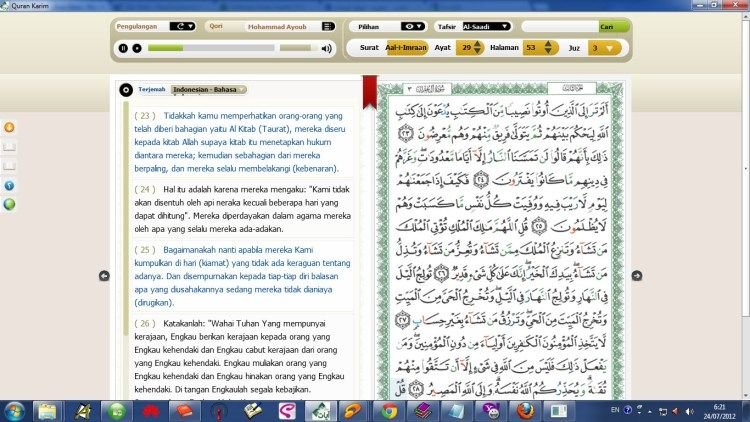Open Mozilla Firefox from taskbar
This screenshot has width=750, height=422.
point(525,411)
